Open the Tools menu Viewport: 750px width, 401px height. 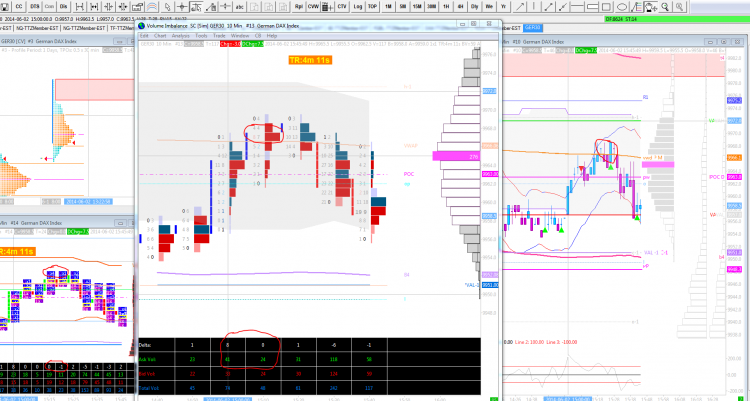coord(201,36)
